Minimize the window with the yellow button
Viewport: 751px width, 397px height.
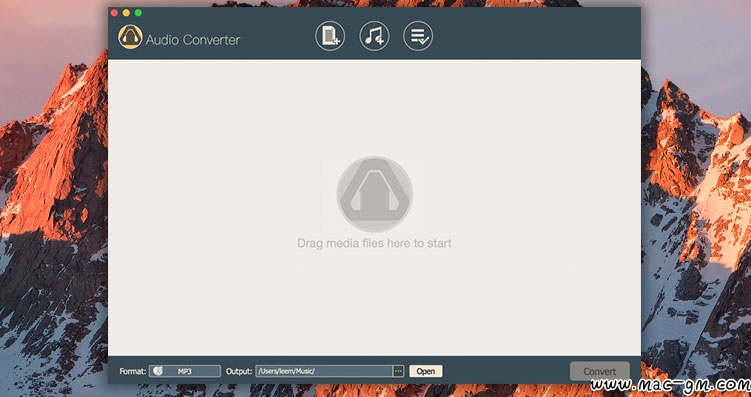click(x=126, y=13)
